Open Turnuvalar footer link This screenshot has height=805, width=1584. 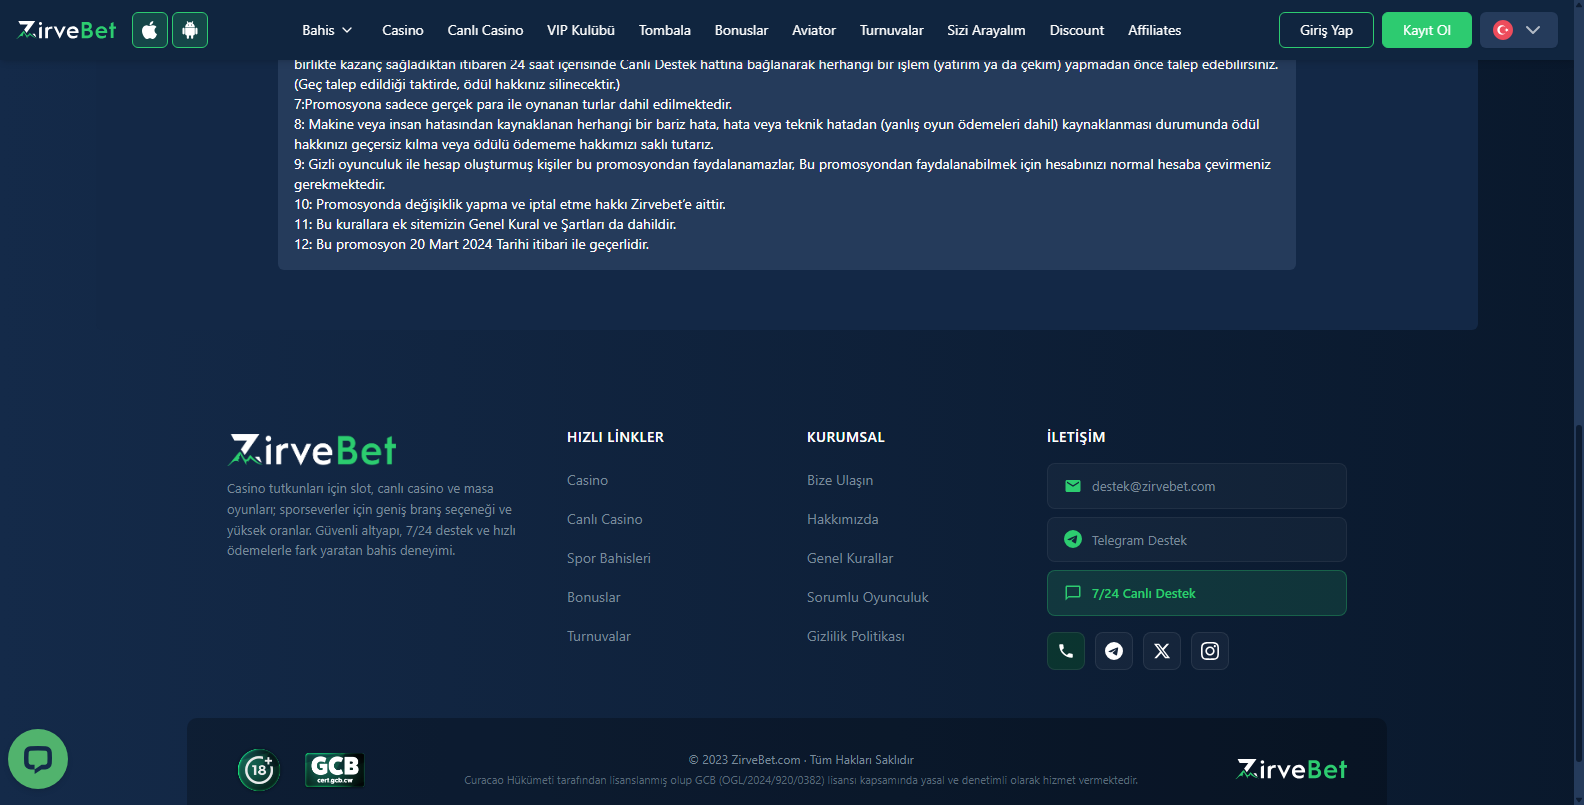point(599,636)
